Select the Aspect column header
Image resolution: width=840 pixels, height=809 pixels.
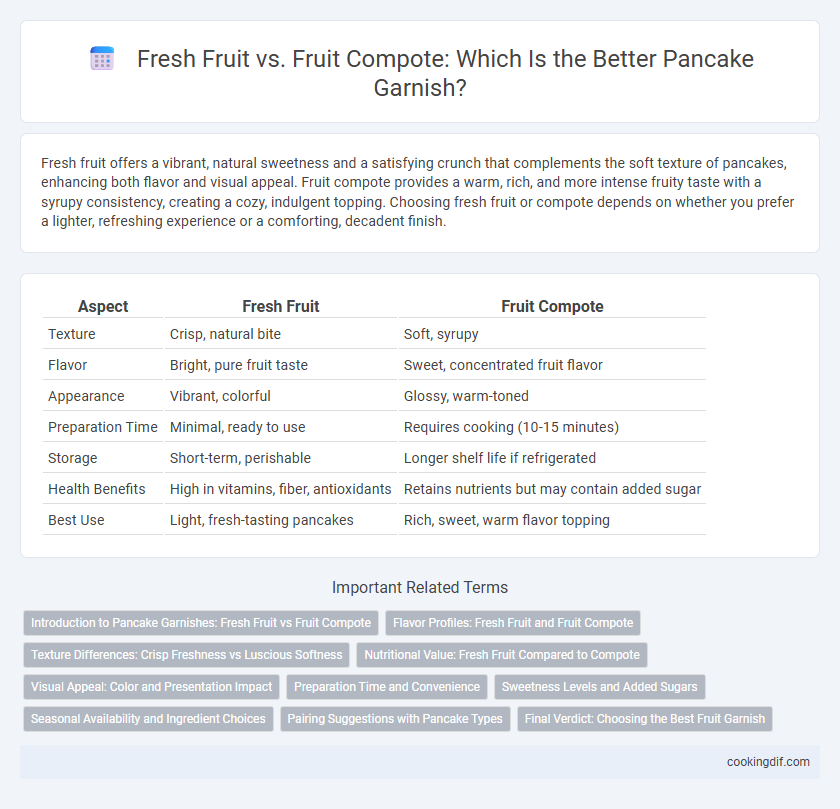coord(103,306)
